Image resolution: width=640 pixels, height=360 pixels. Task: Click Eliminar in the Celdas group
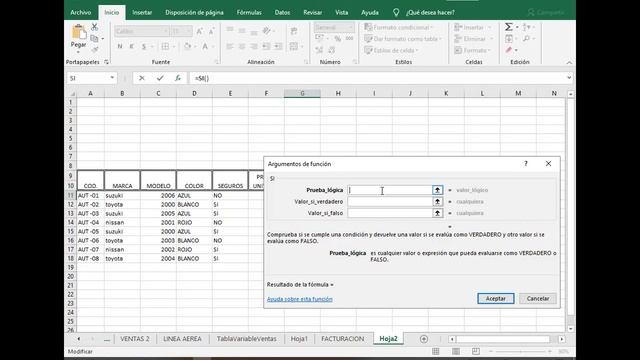[x=473, y=39]
